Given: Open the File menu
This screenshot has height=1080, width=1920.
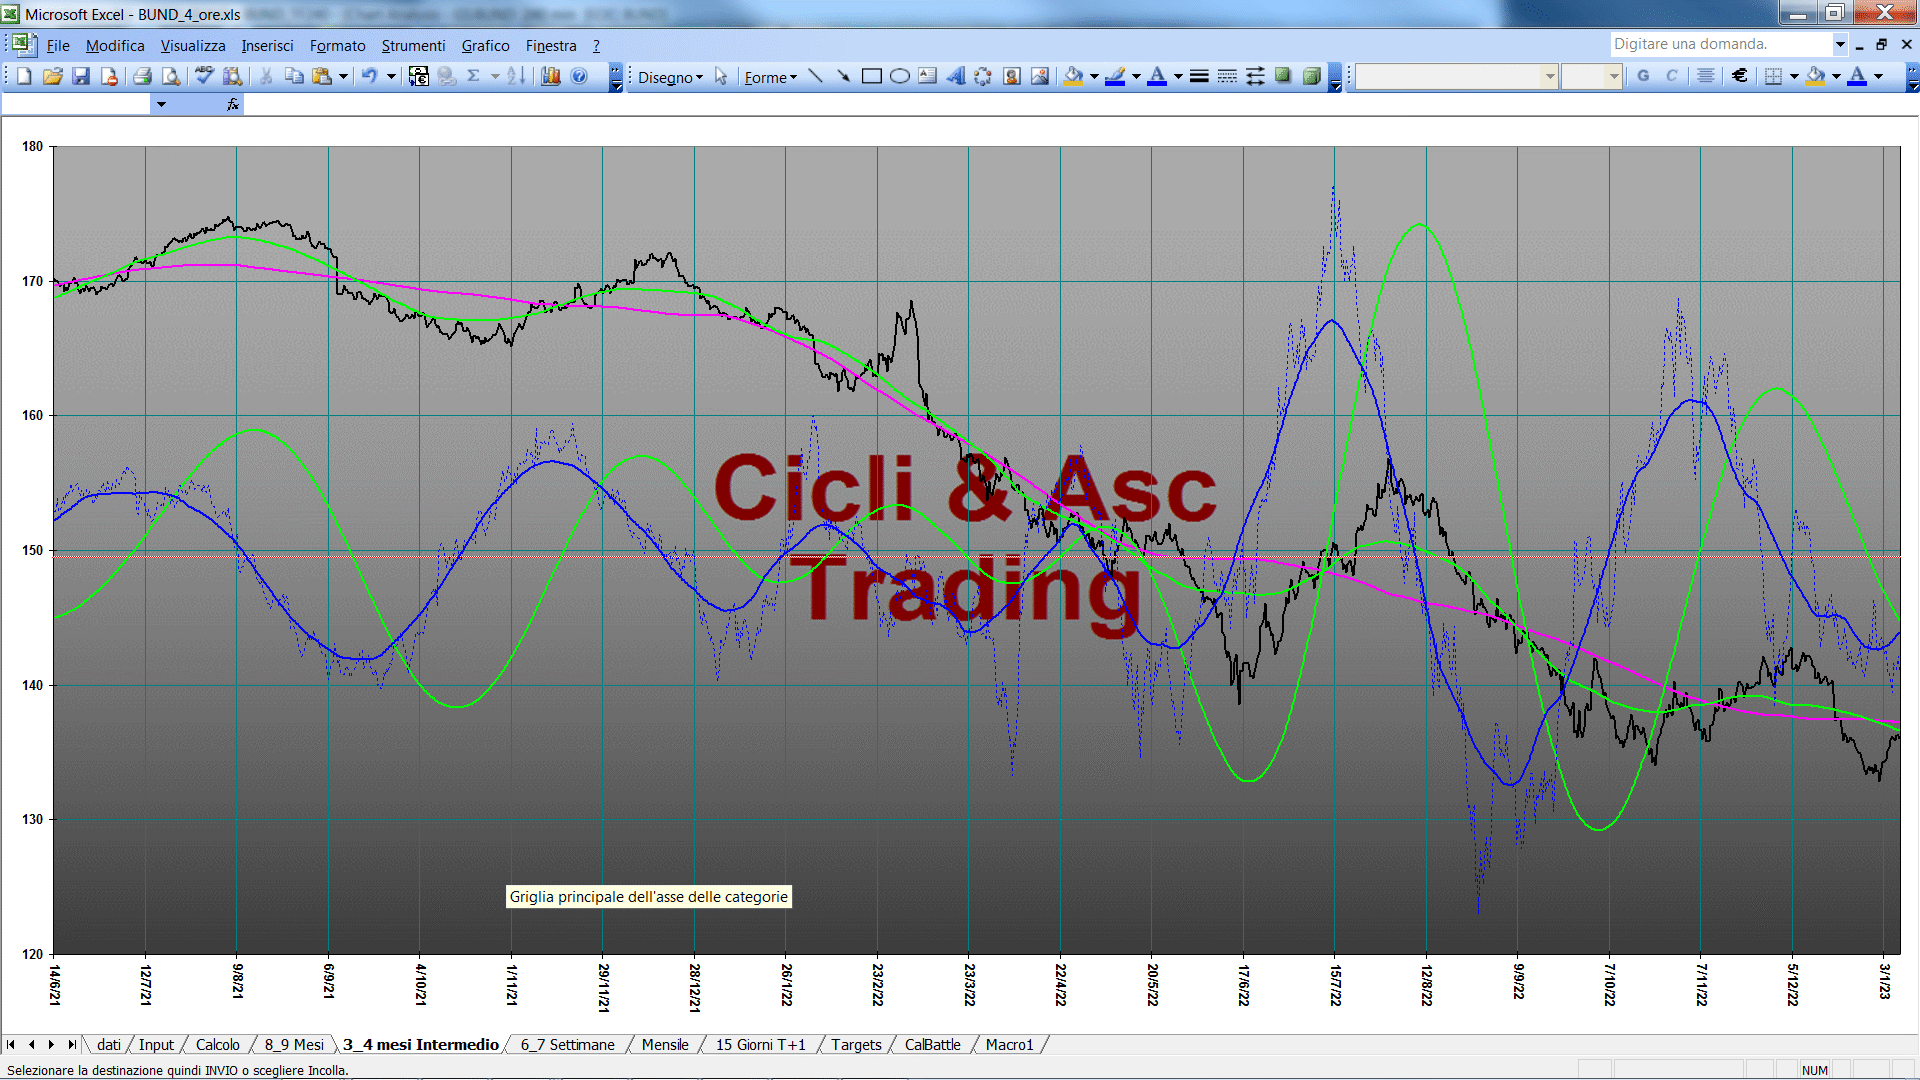Looking at the screenshot, I should click(x=58, y=46).
